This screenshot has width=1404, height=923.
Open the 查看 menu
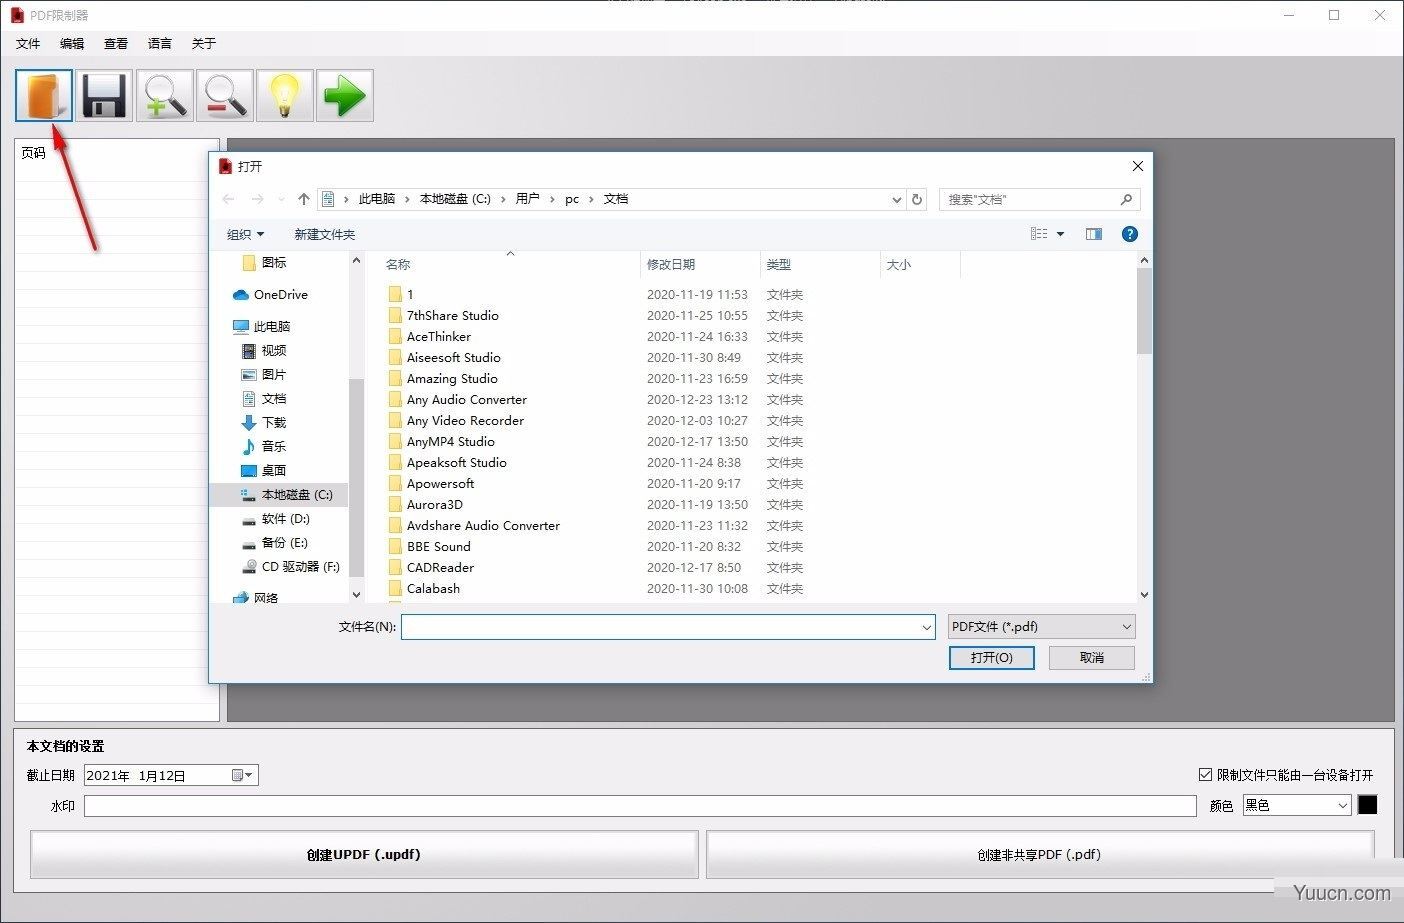(116, 44)
